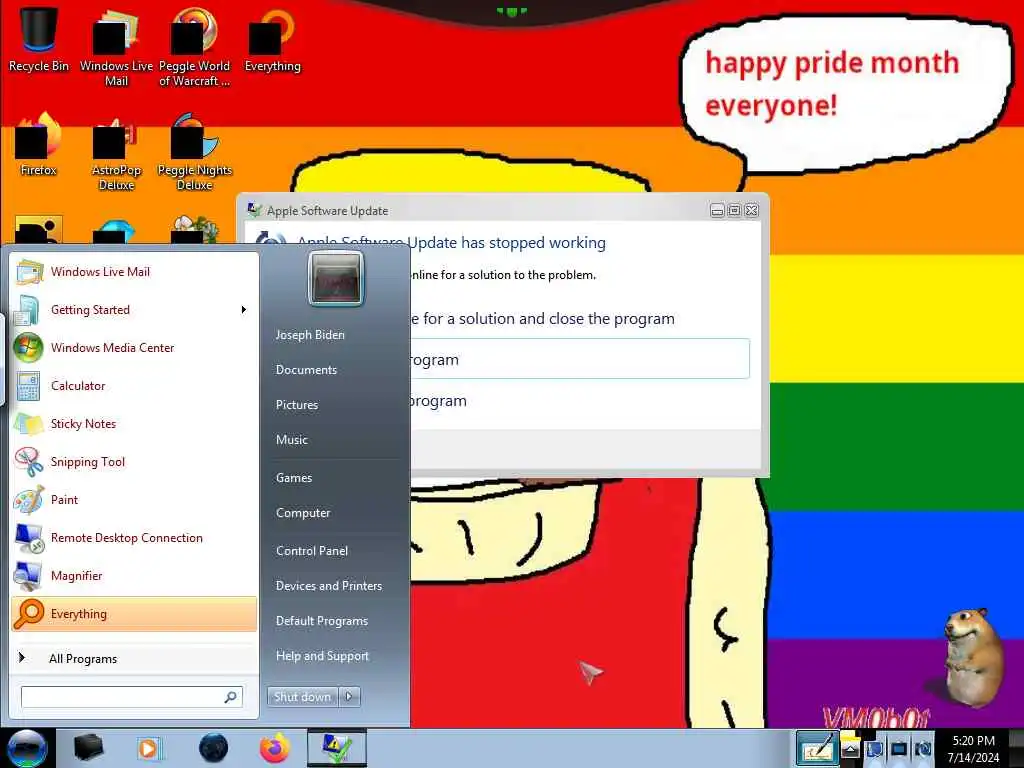Expand Getting Started submenu arrow
Viewport: 1024px width, 768px height.
pyautogui.click(x=244, y=310)
